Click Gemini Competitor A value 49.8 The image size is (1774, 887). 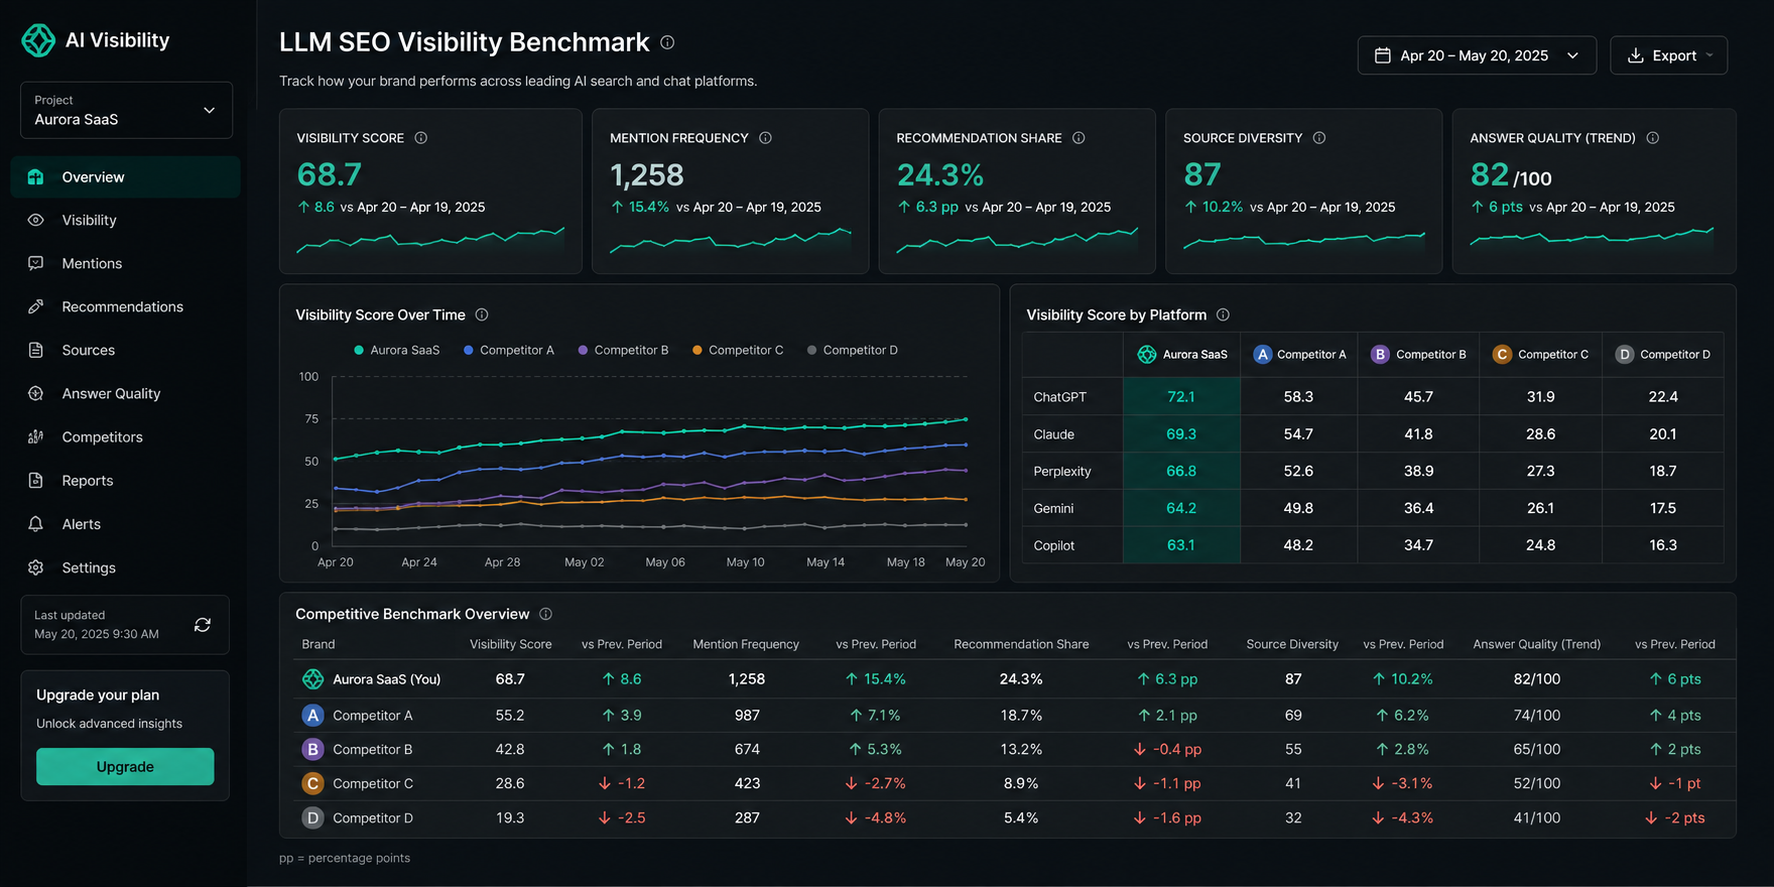1298,508
